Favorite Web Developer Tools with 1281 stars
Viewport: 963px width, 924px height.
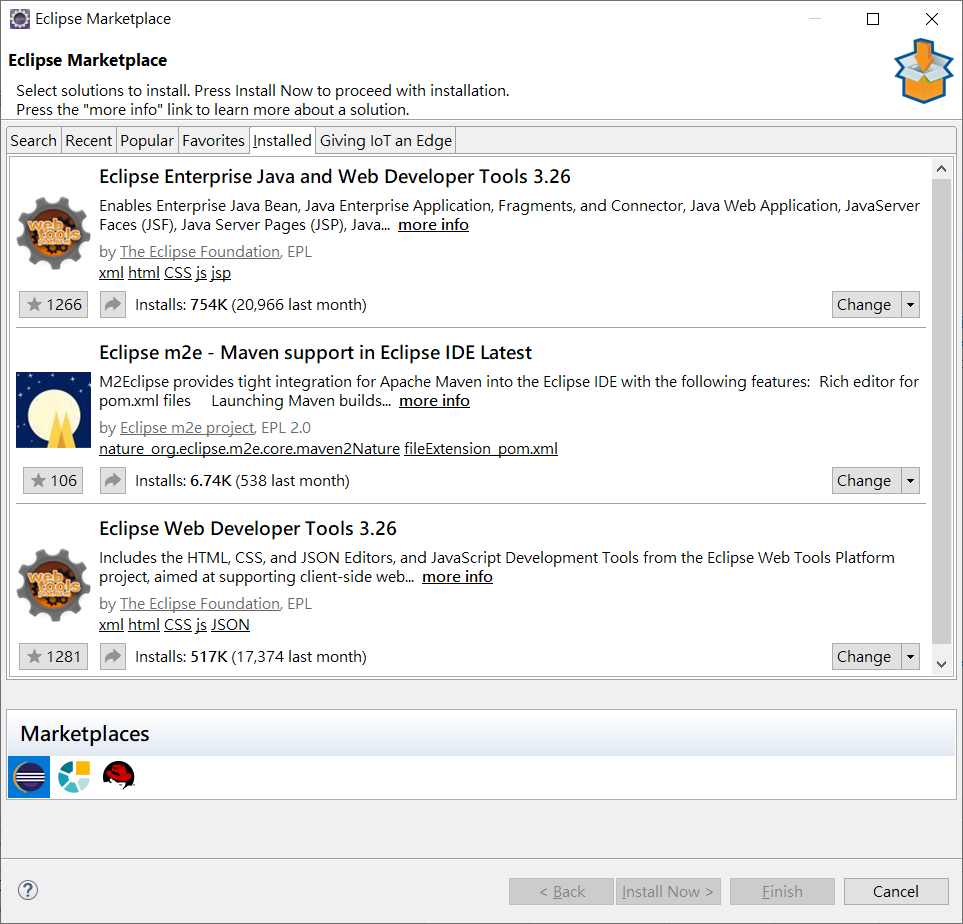click(53, 657)
